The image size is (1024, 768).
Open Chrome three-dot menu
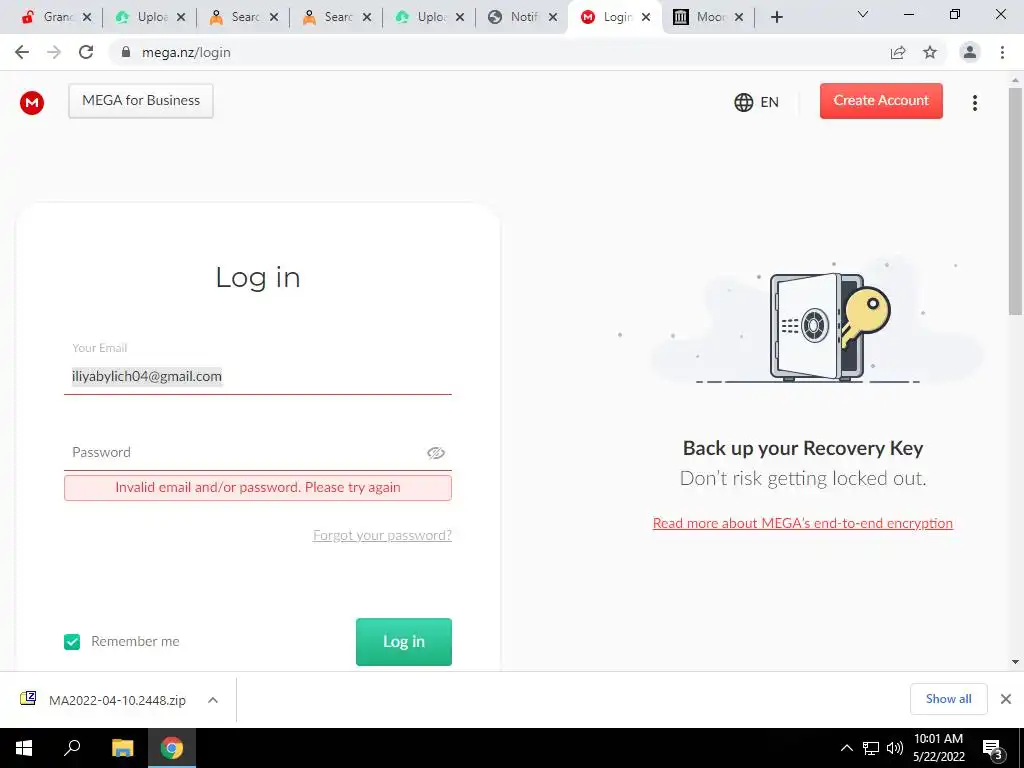(x=1002, y=52)
